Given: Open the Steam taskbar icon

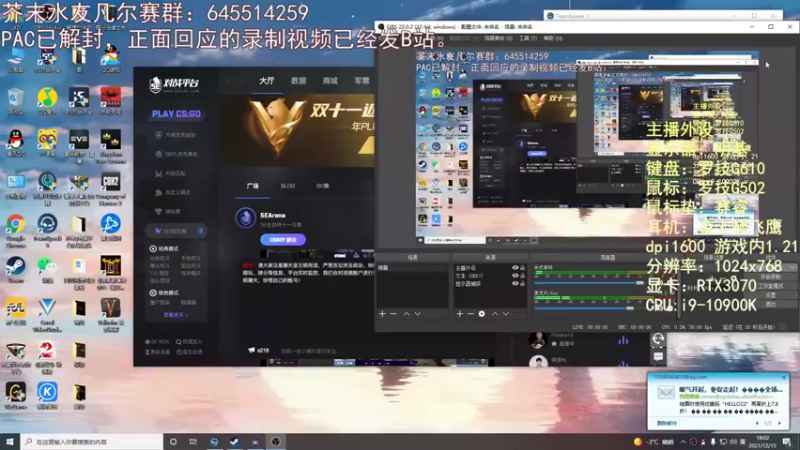Looking at the screenshot, I should pyautogui.click(x=234, y=442).
